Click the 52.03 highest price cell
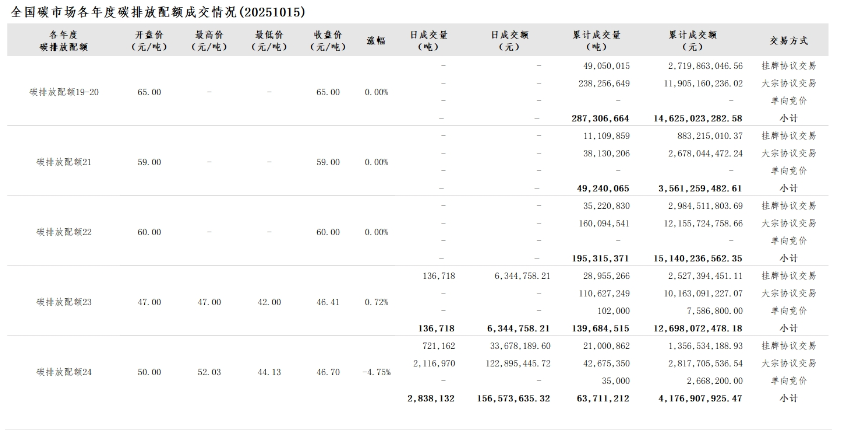 209,371
